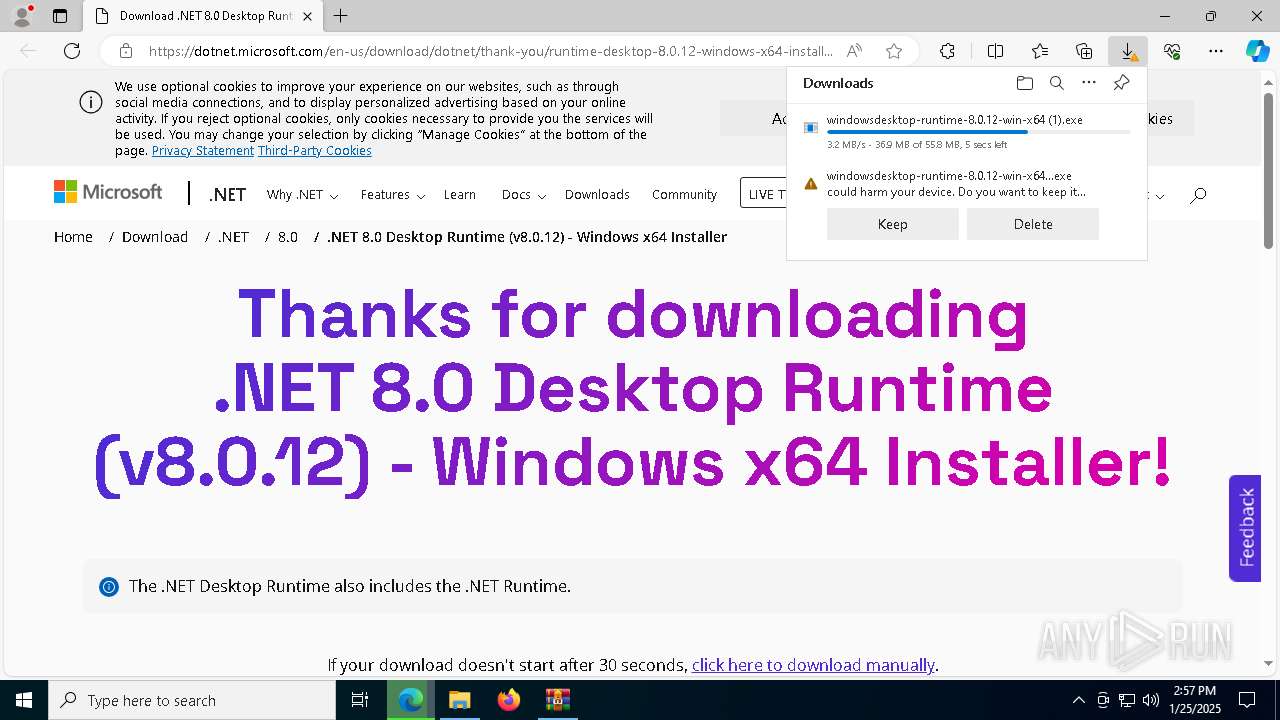Go to the .NET home link

click(x=227, y=195)
